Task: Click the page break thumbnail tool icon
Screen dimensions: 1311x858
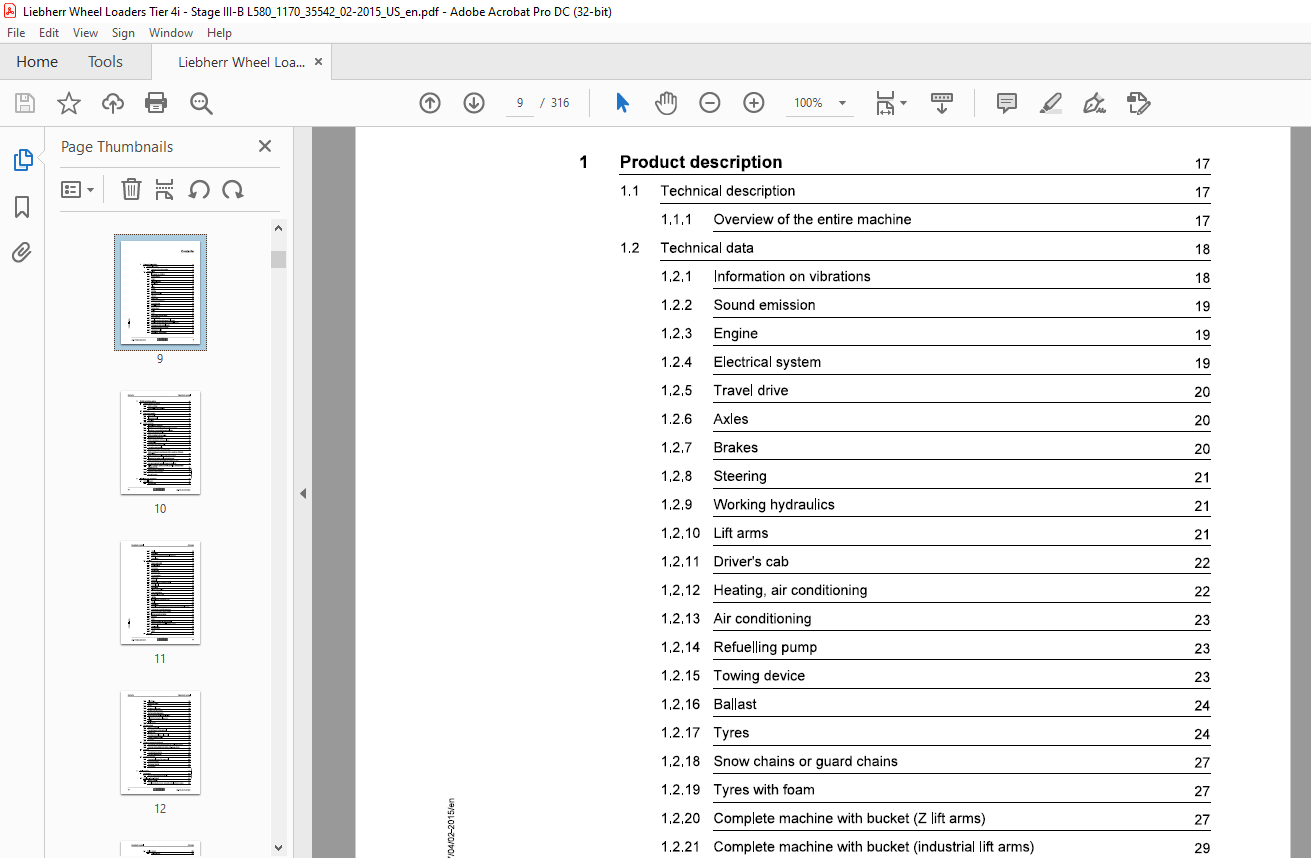Action: tap(165, 189)
